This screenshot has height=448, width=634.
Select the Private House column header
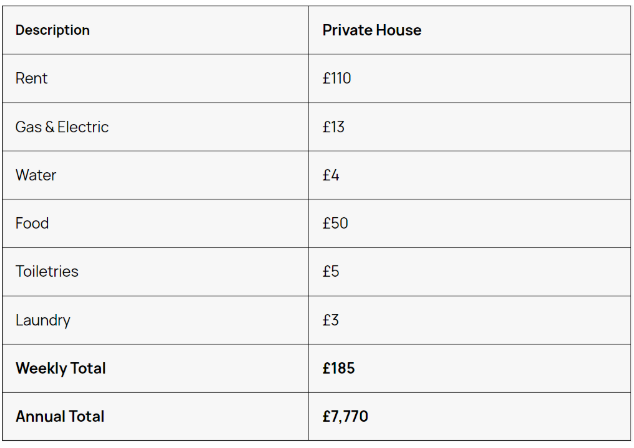tap(372, 30)
